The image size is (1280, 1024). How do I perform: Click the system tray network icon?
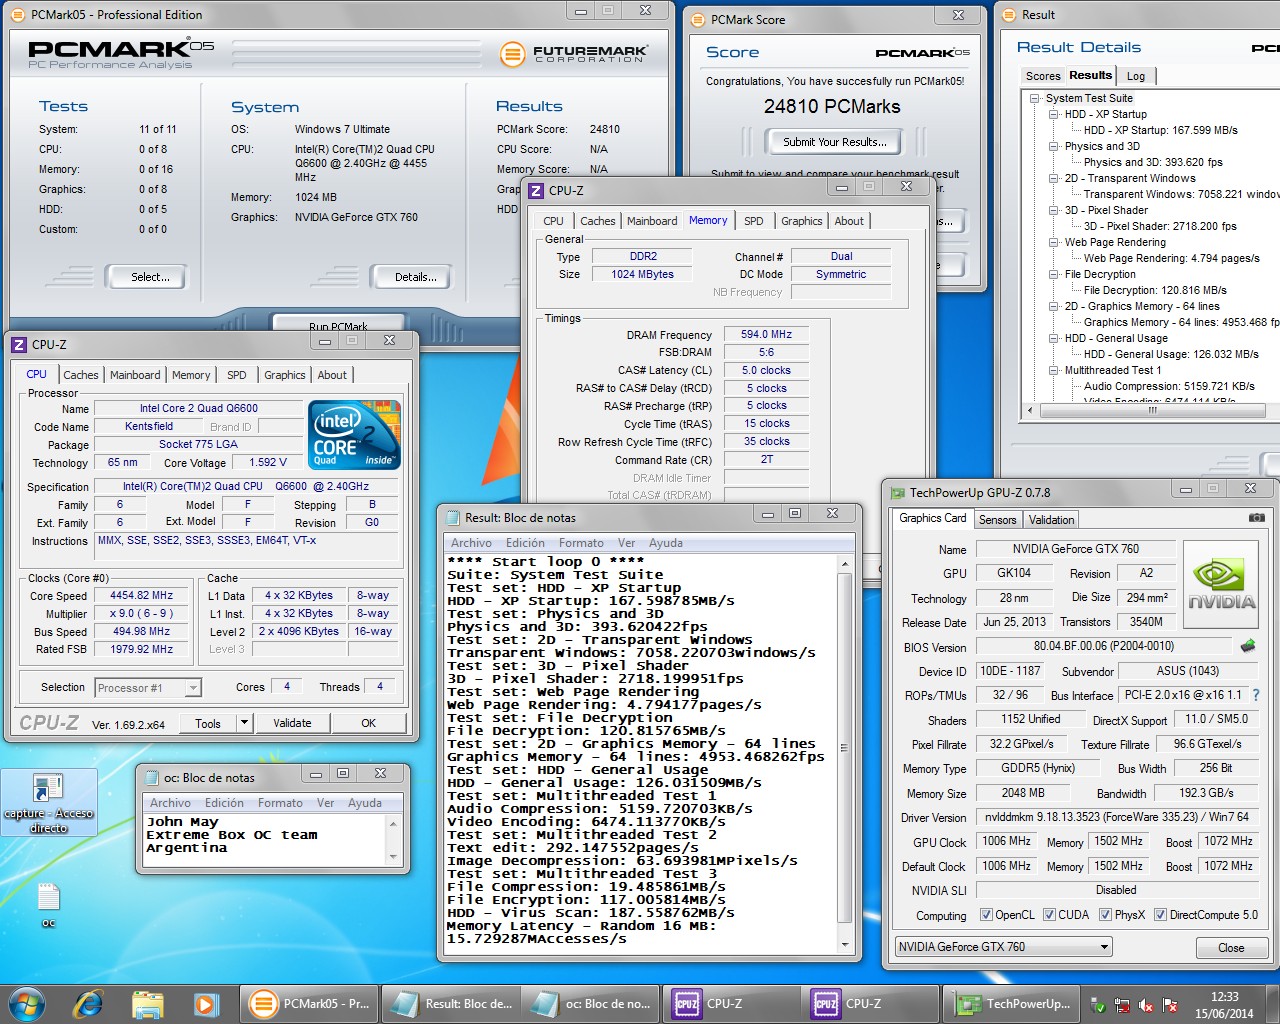[1123, 1006]
